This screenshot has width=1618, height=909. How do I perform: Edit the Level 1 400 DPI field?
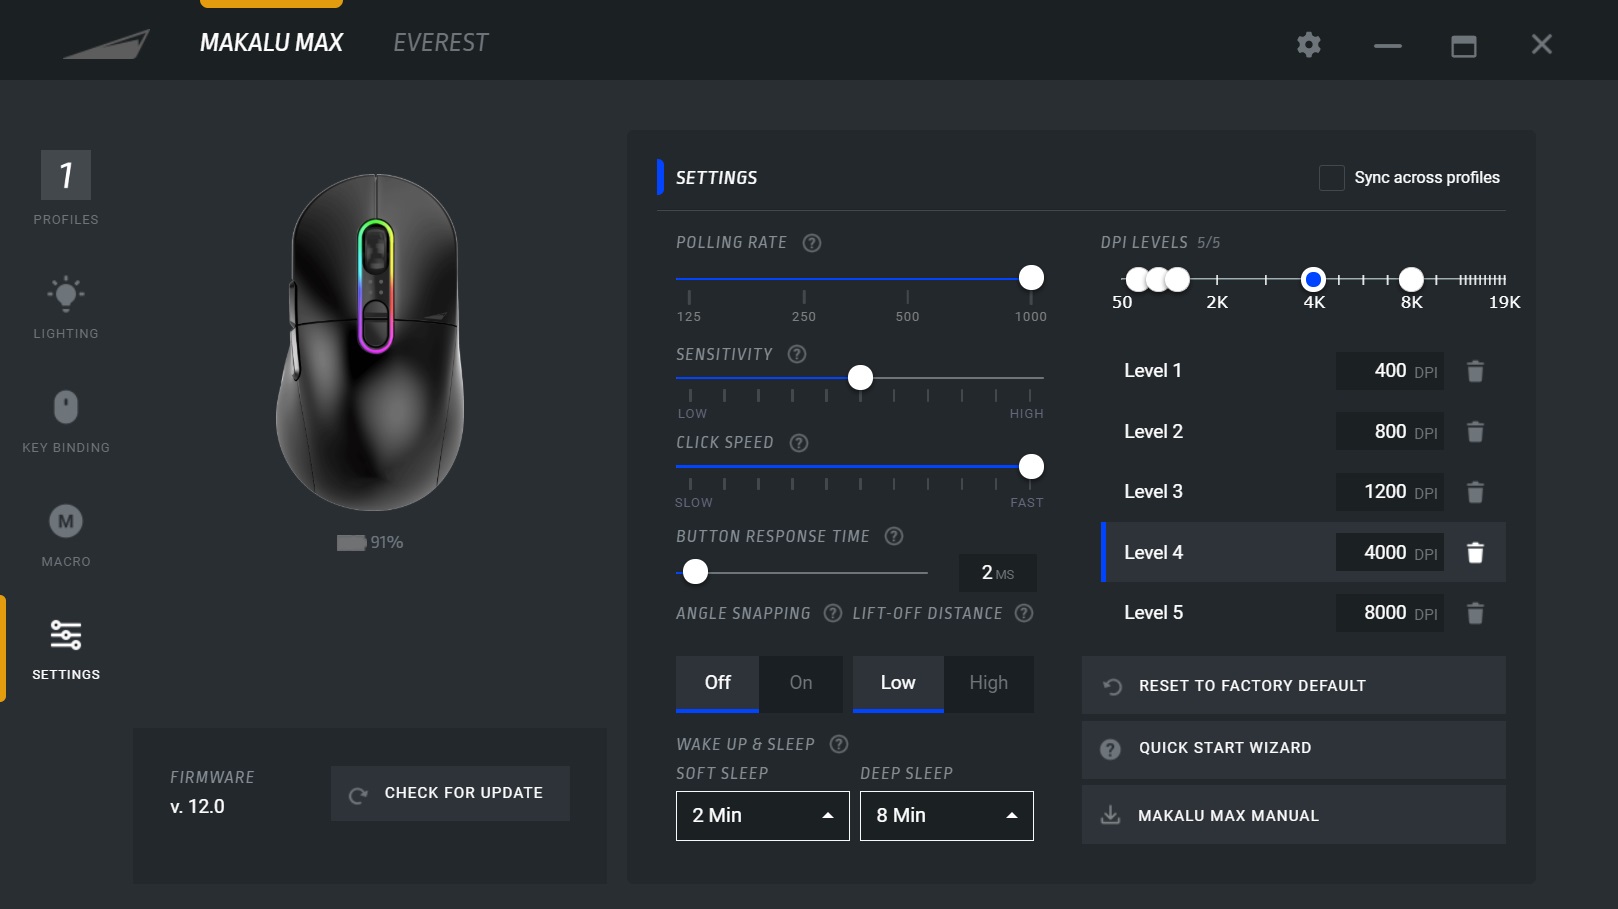1390,371
